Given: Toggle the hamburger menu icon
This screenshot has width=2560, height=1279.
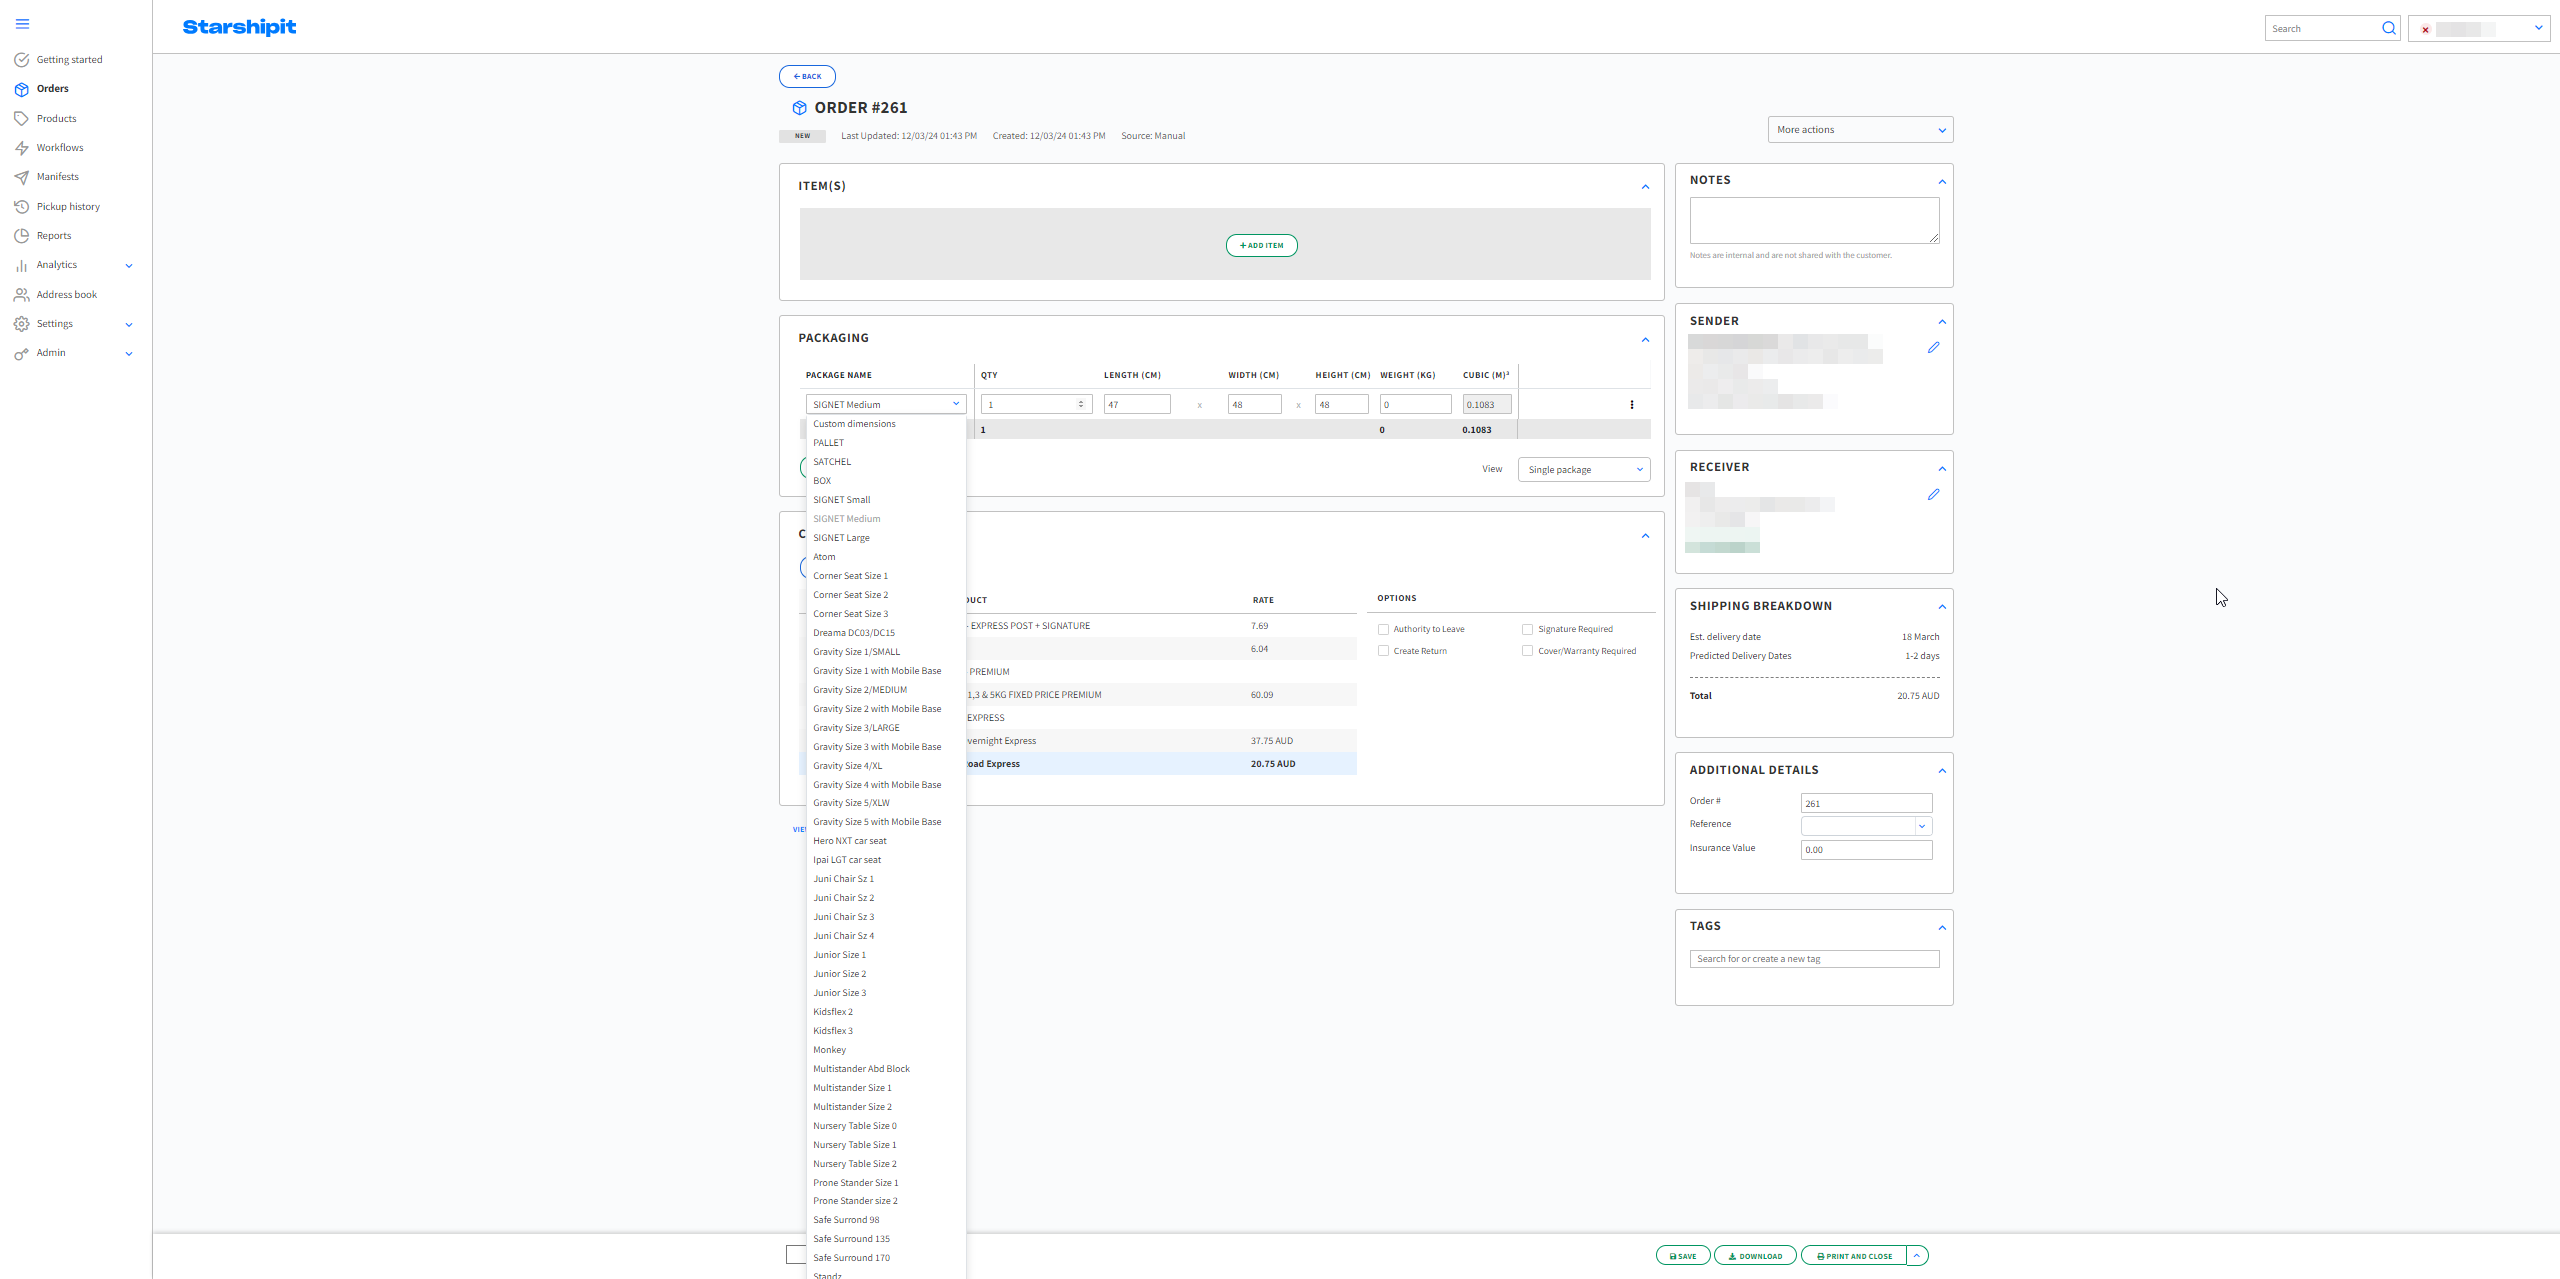Looking at the screenshot, I should (22, 24).
